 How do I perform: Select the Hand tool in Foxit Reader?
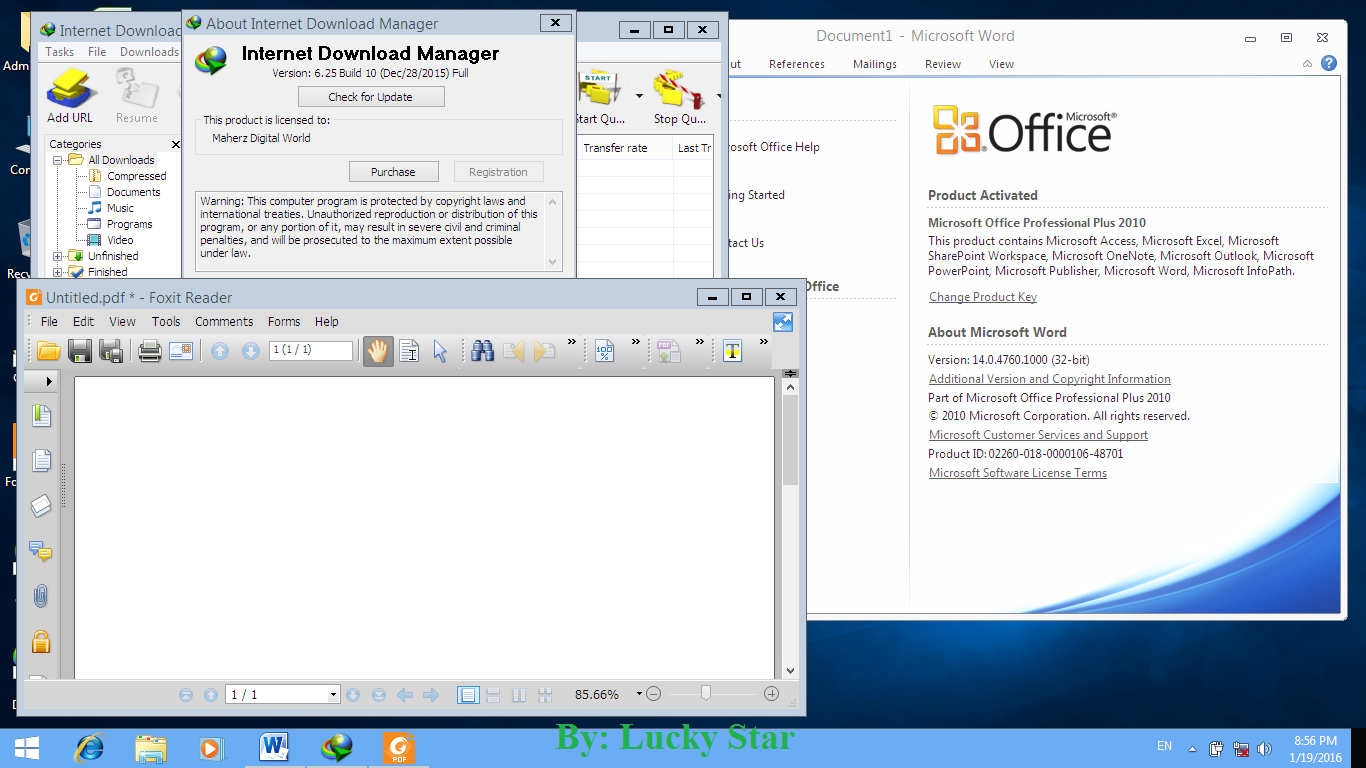[378, 351]
